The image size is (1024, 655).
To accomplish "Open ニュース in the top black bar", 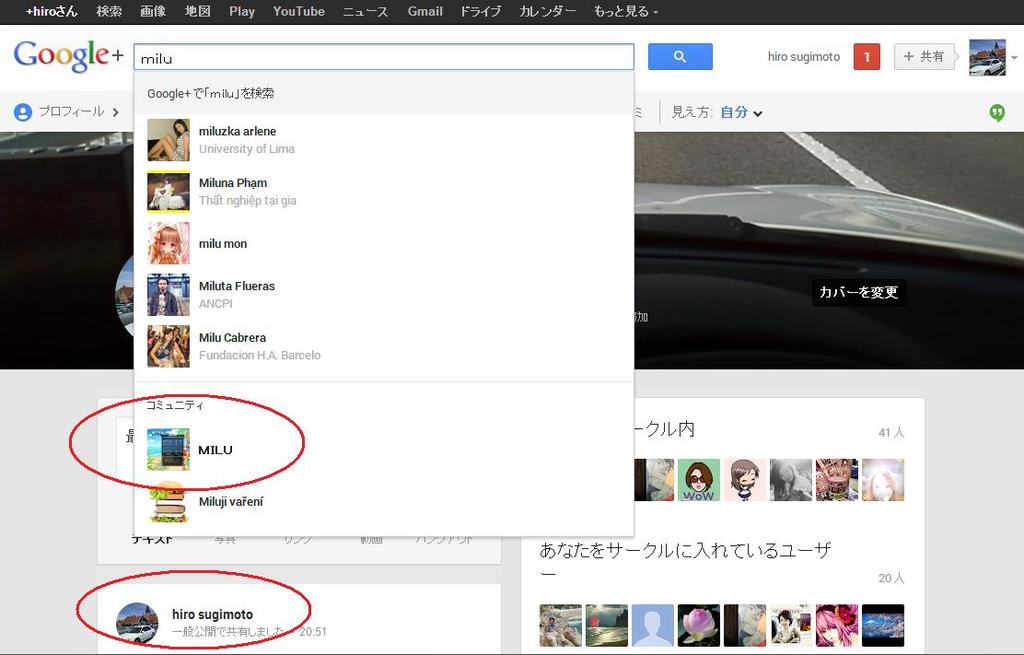I will [366, 11].
